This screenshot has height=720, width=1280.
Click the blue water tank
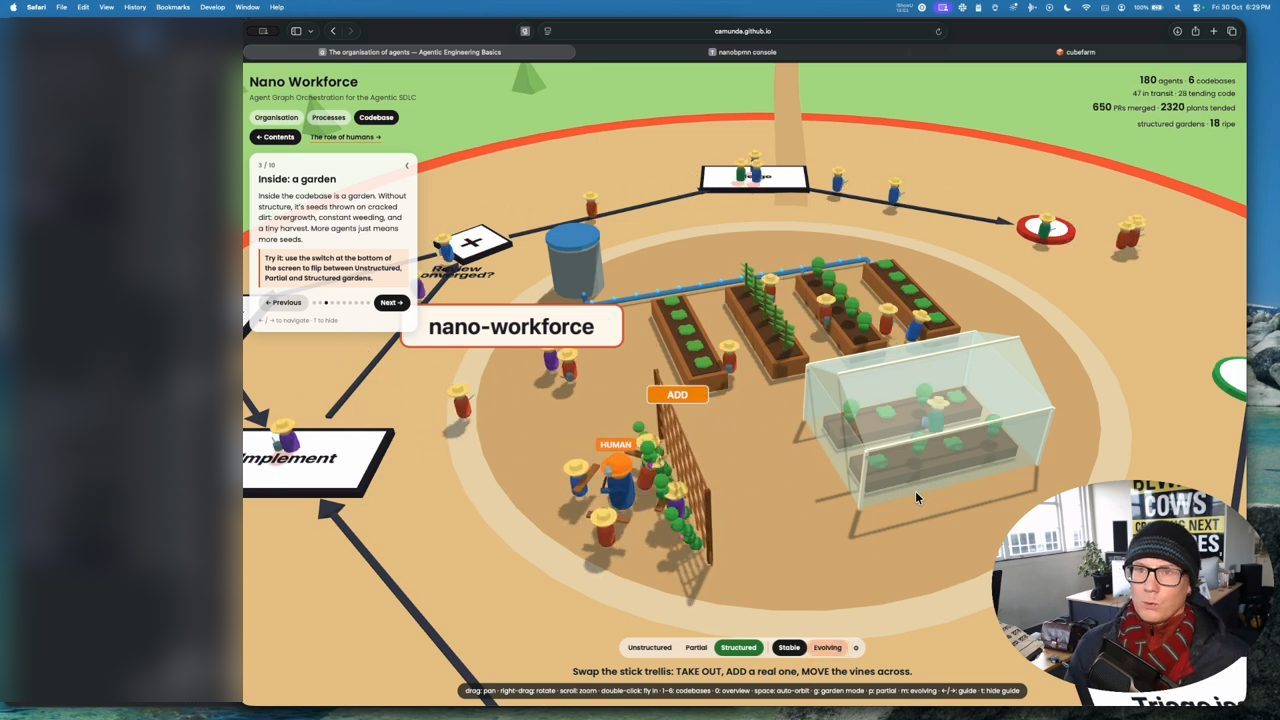click(x=573, y=260)
